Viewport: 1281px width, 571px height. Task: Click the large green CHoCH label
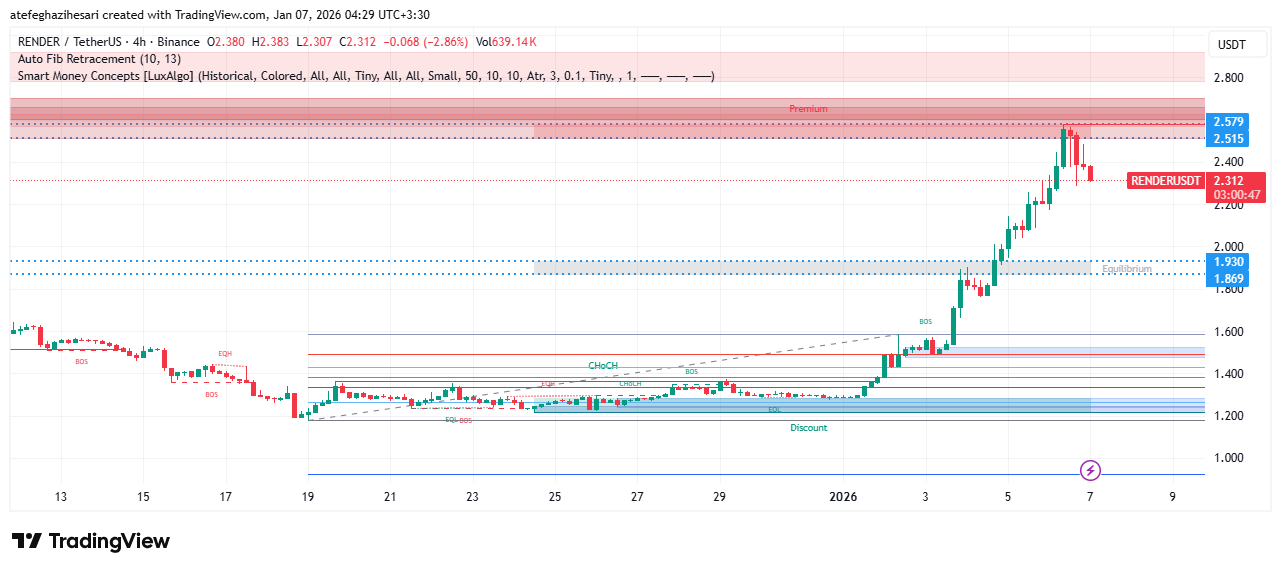point(602,366)
